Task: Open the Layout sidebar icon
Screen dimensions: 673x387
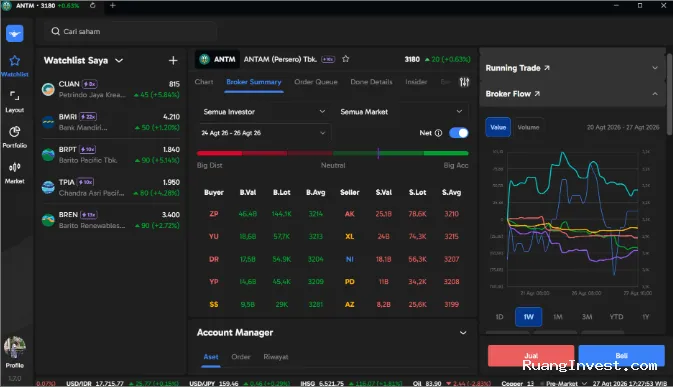Action: (15, 96)
